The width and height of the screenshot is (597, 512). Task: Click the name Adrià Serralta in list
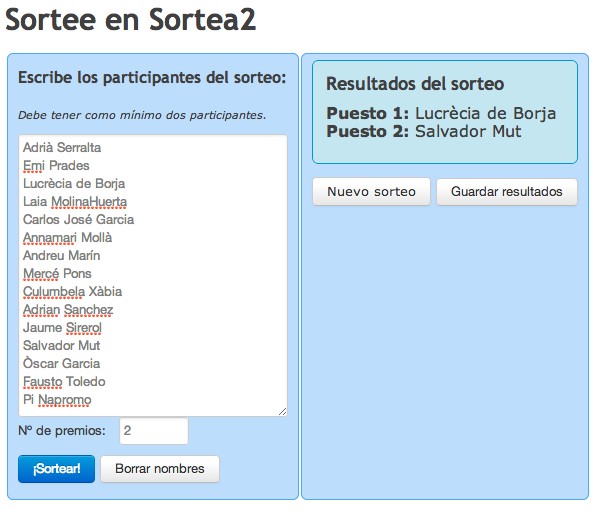[x=62, y=147]
